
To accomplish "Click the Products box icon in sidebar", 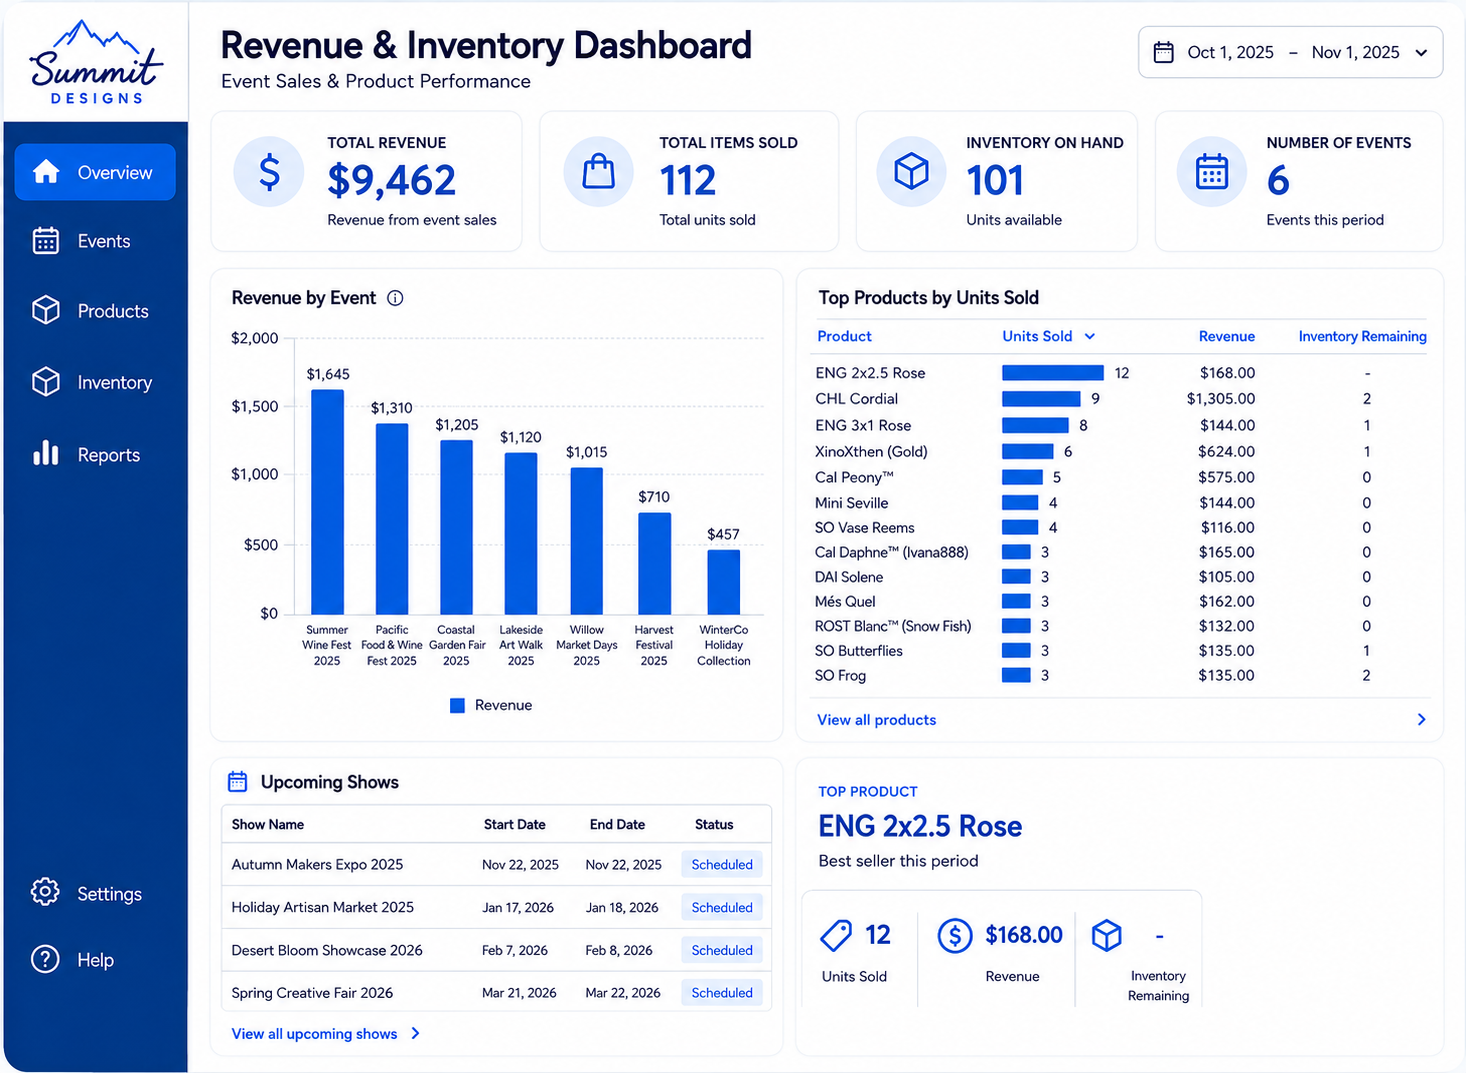I will point(46,311).
